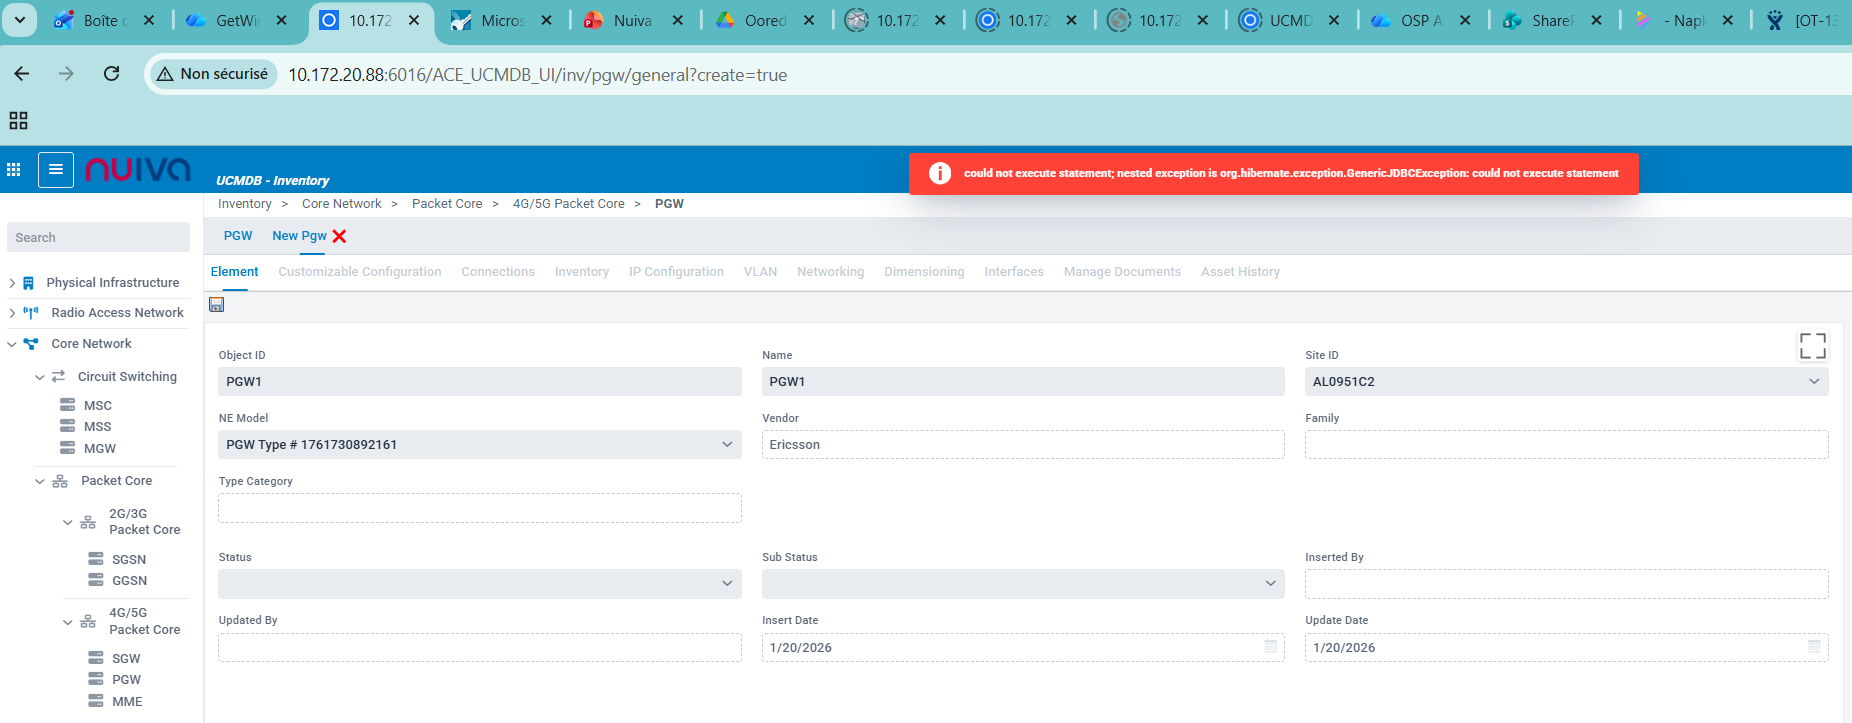Switch to the IP Configuration tab
Image resolution: width=1852 pixels, height=723 pixels.
coord(676,272)
